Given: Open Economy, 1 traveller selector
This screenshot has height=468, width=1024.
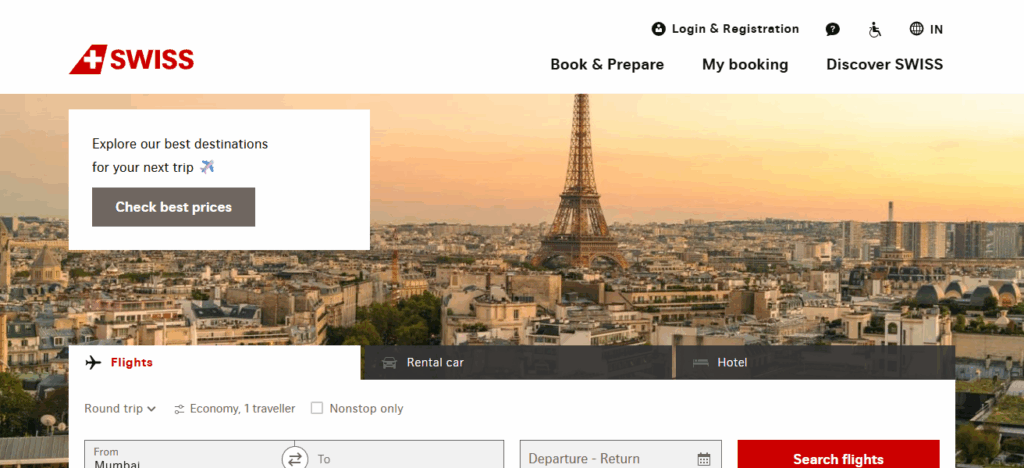Looking at the screenshot, I should point(235,408).
